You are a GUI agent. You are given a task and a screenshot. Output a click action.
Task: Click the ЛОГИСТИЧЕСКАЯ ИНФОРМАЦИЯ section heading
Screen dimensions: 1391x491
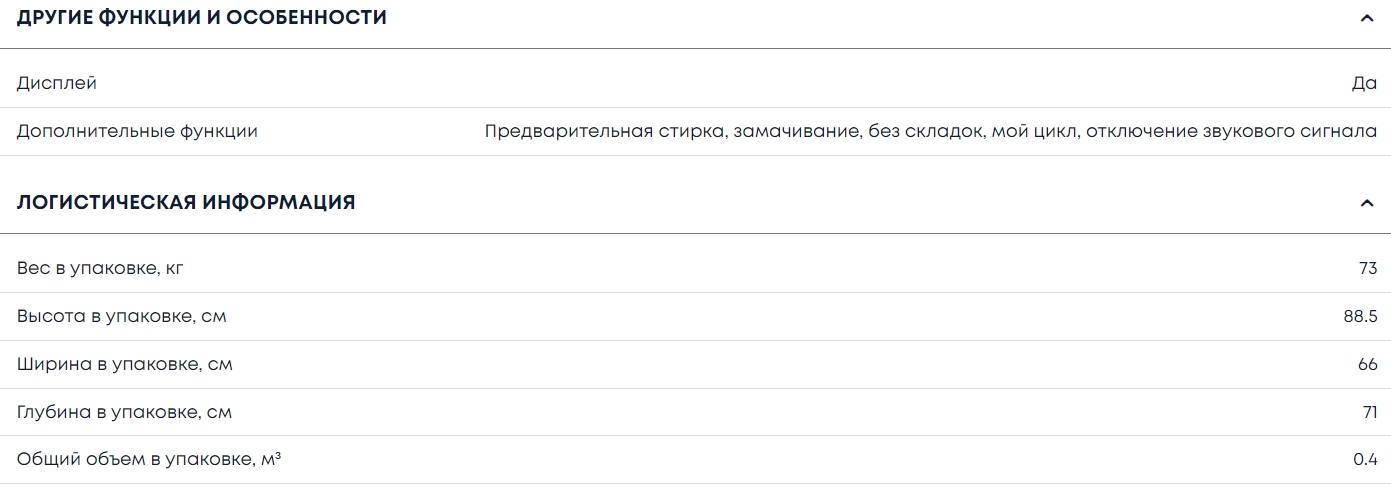pos(186,203)
